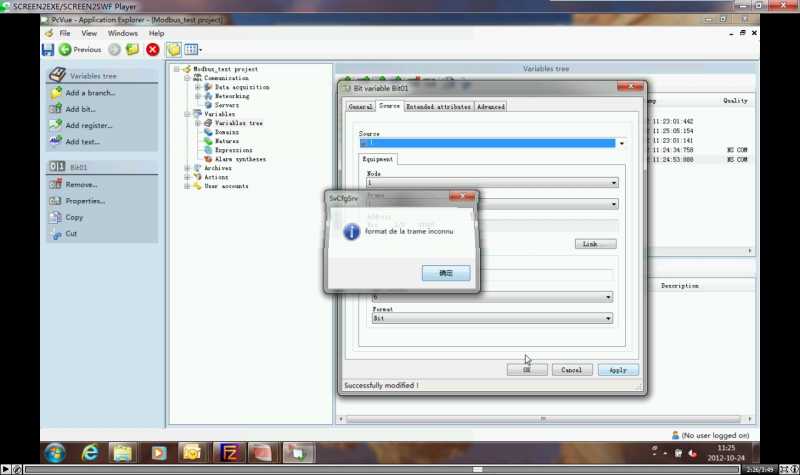Click the blue Save disk icon in toolbar
The width and height of the screenshot is (800, 475).
click(x=48, y=49)
